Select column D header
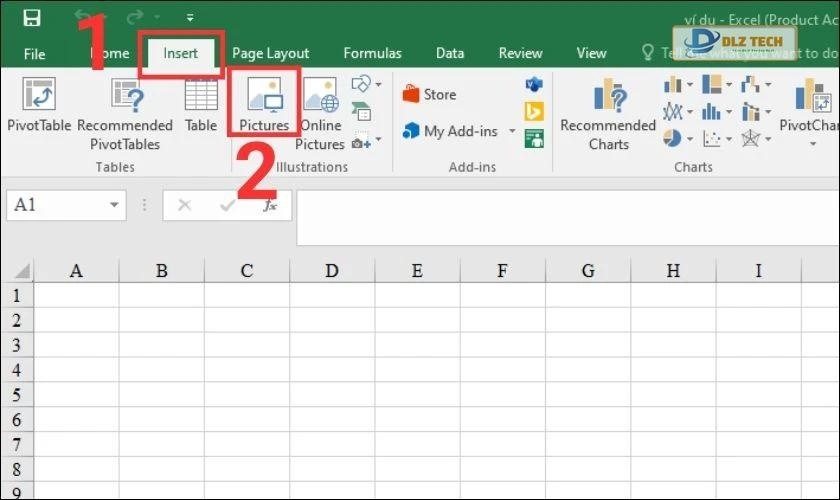This screenshot has width=840, height=500. (332, 271)
